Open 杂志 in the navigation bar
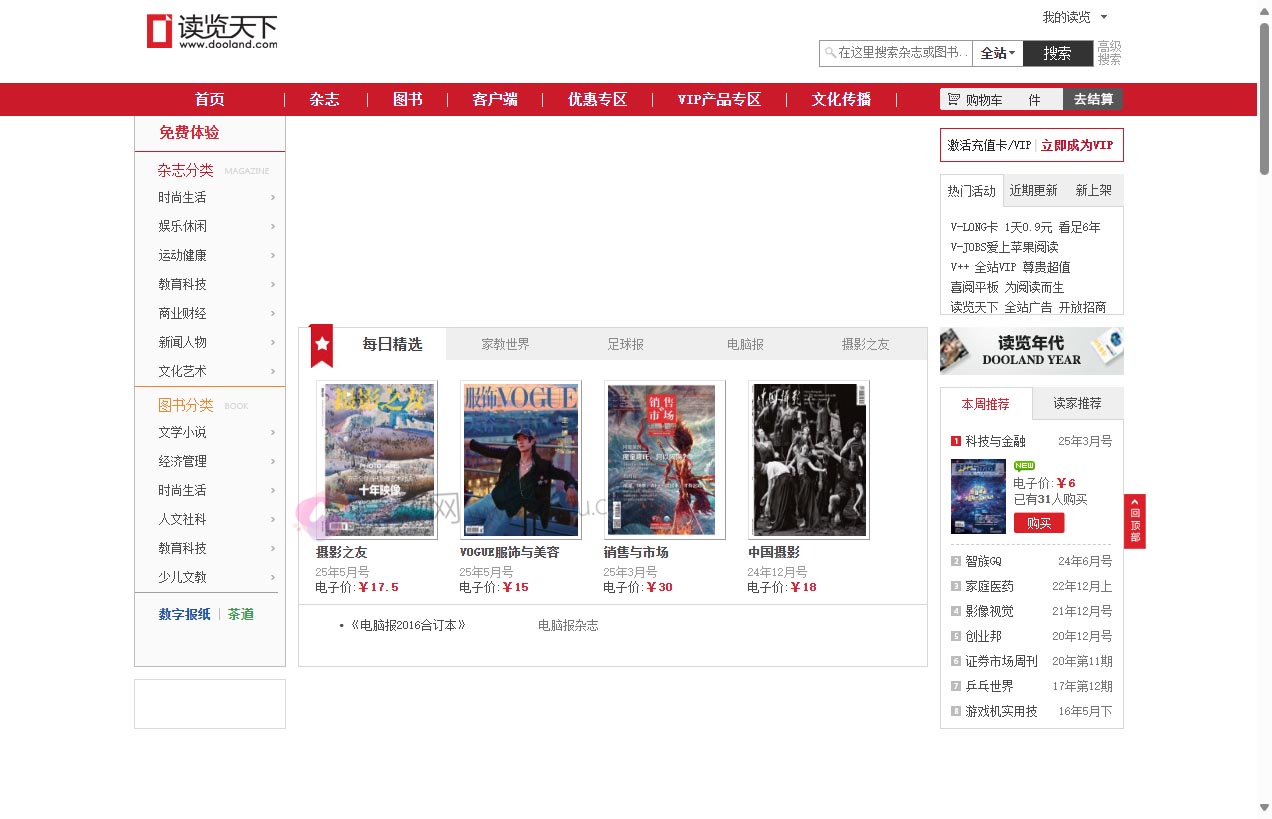Image resolution: width=1272 pixels, height=819 pixels. (x=324, y=99)
